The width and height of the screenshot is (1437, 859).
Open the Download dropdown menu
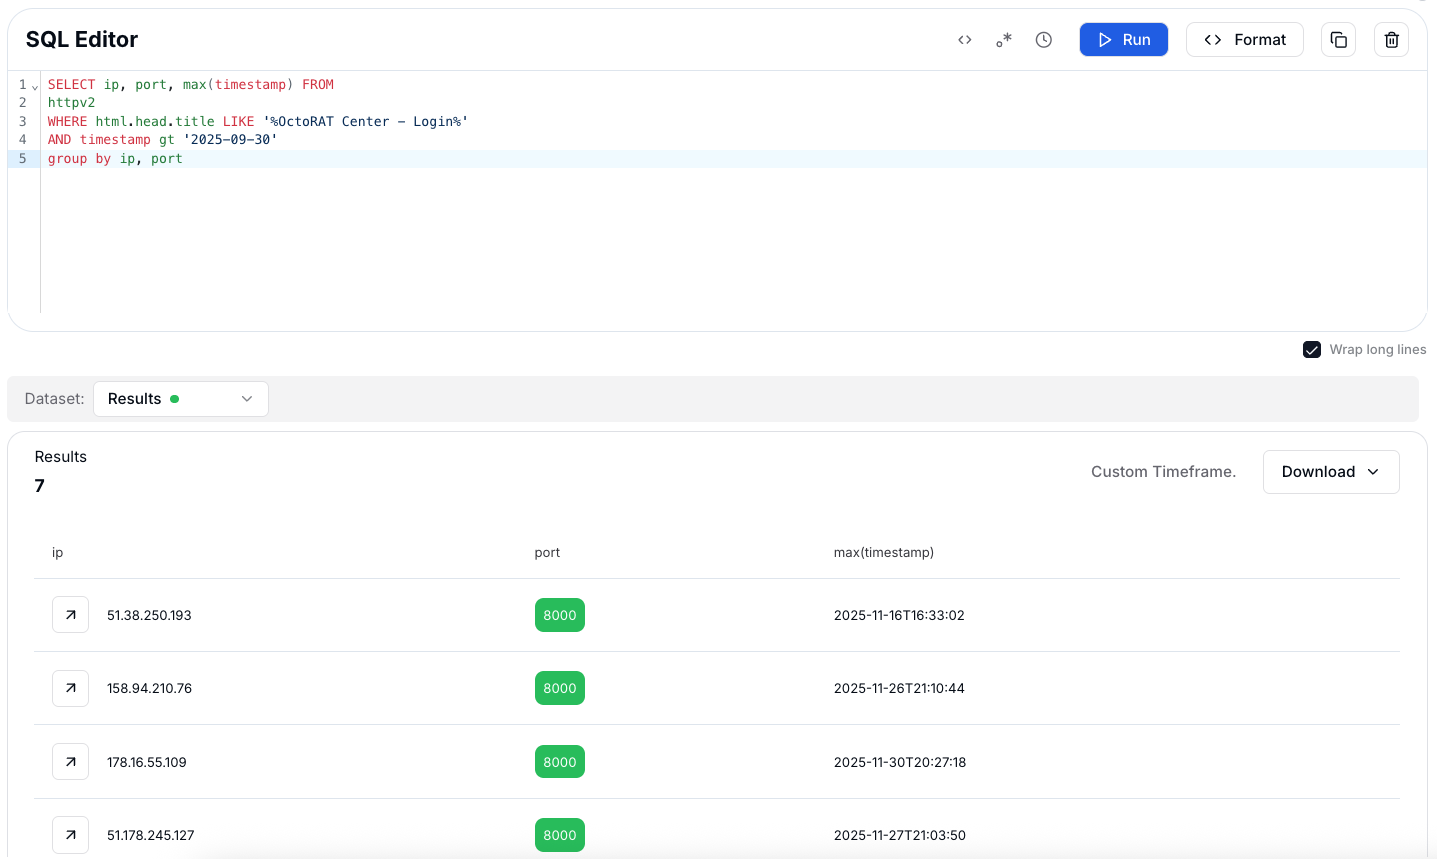(1330, 472)
